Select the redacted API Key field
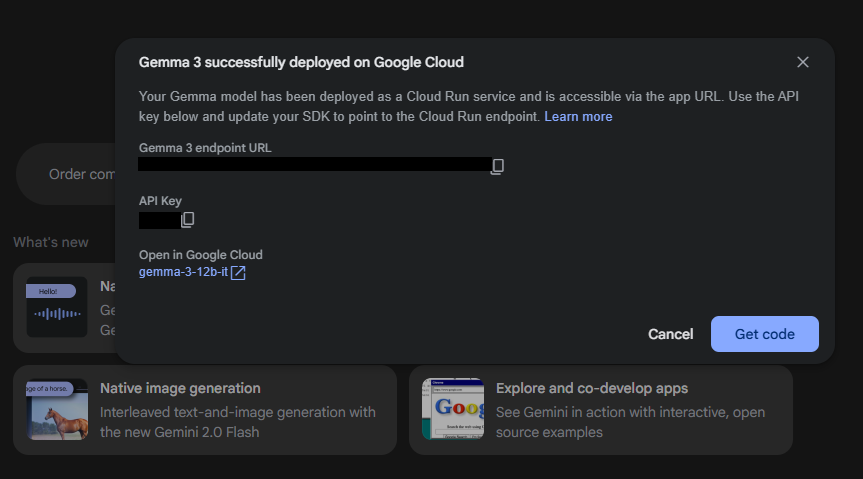 160,220
